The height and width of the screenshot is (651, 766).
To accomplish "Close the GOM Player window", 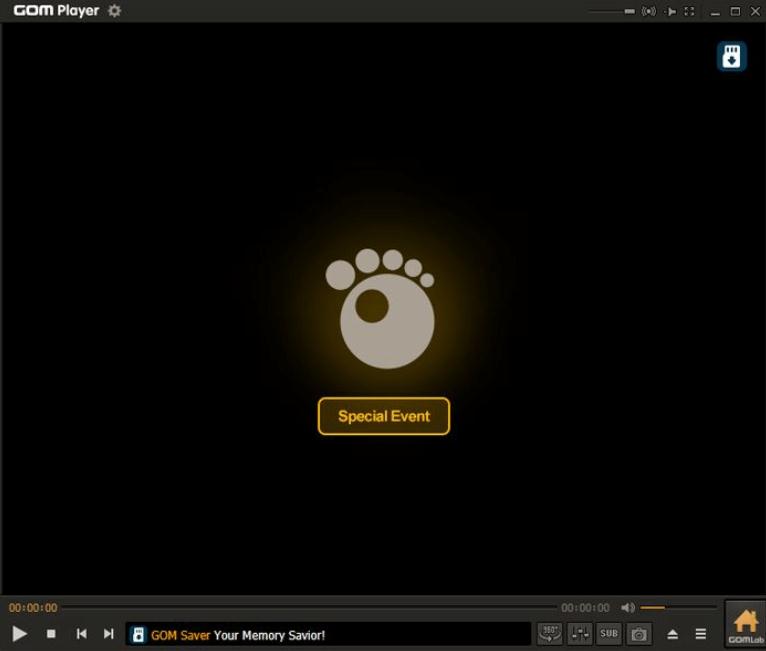I will click(x=755, y=11).
